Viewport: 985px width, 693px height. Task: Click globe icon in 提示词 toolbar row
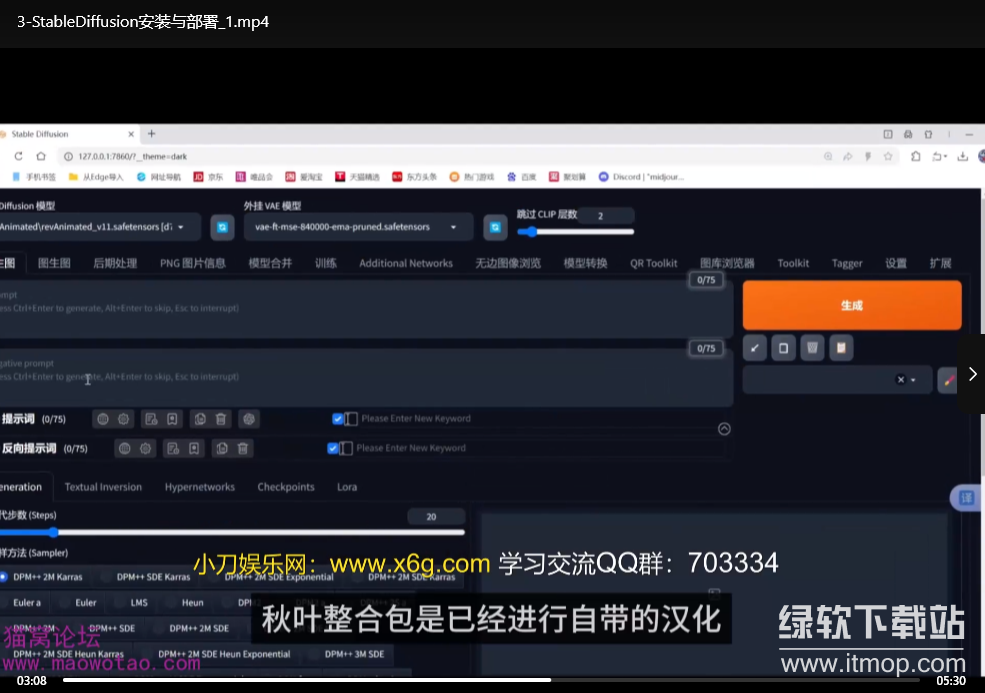click(x=103, y=419)
